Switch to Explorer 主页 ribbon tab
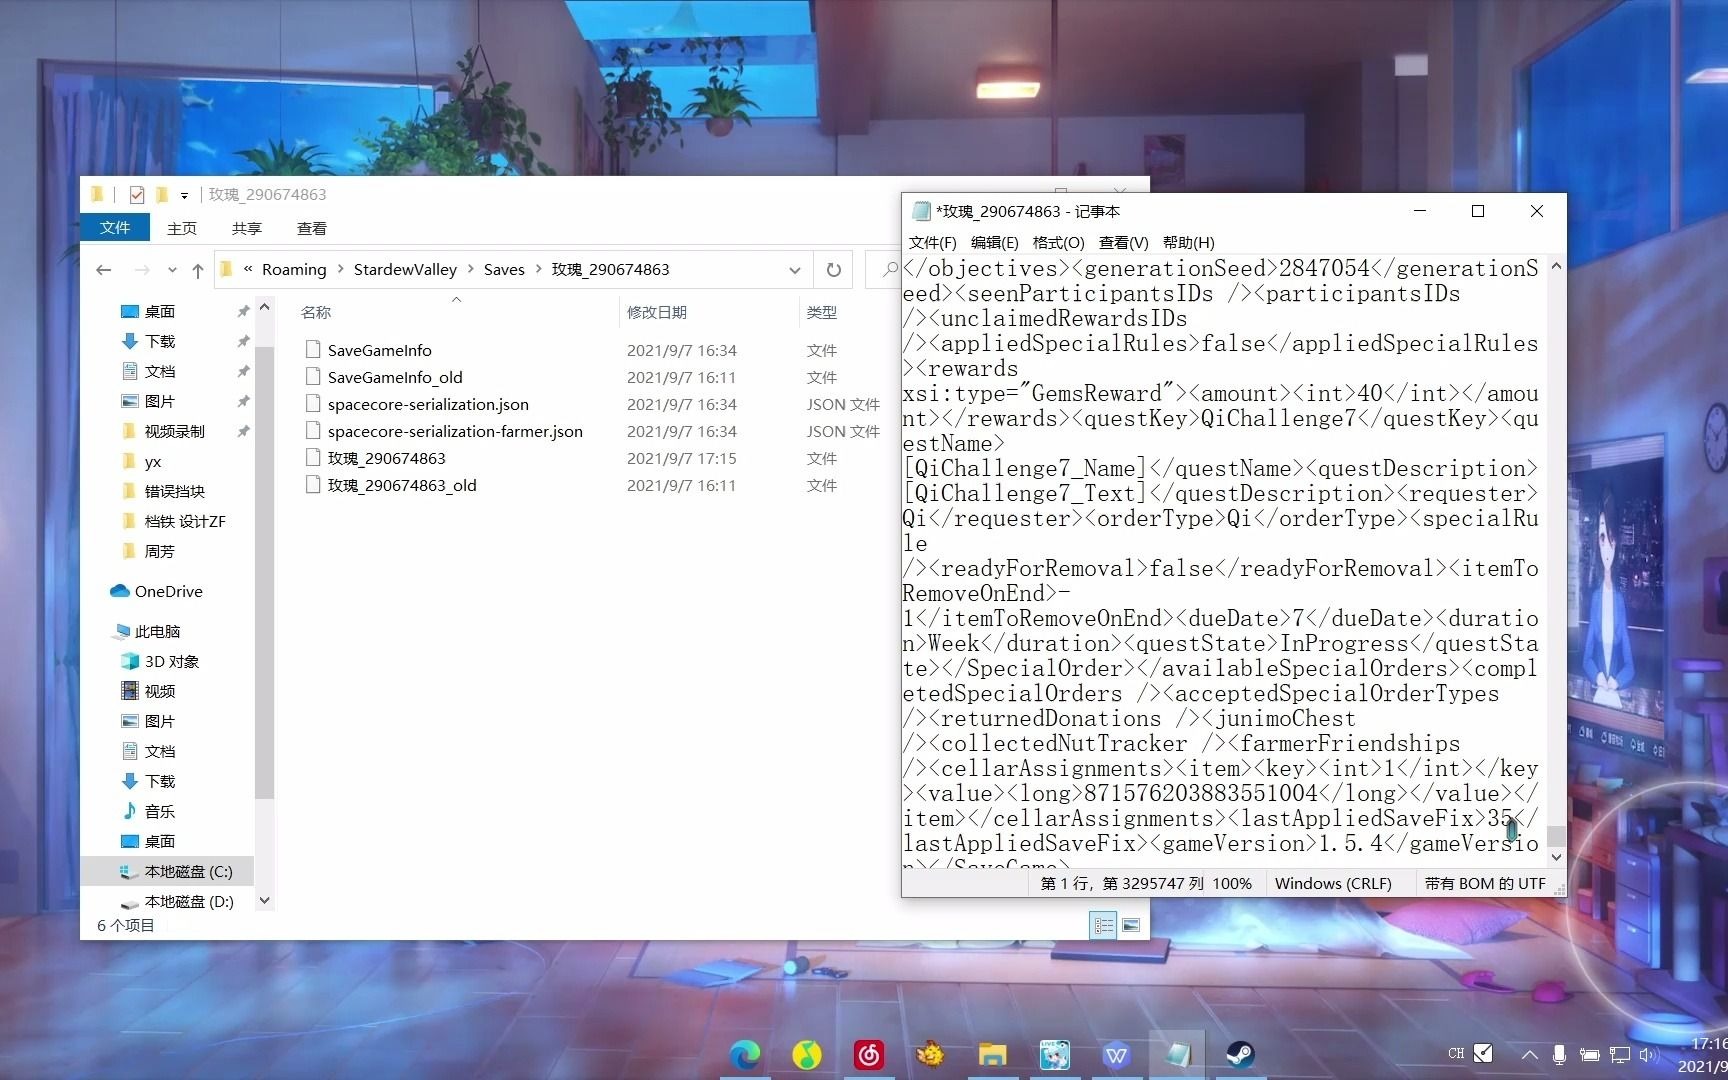This screenshot has height=1080, width=1728. coord(182,228)
